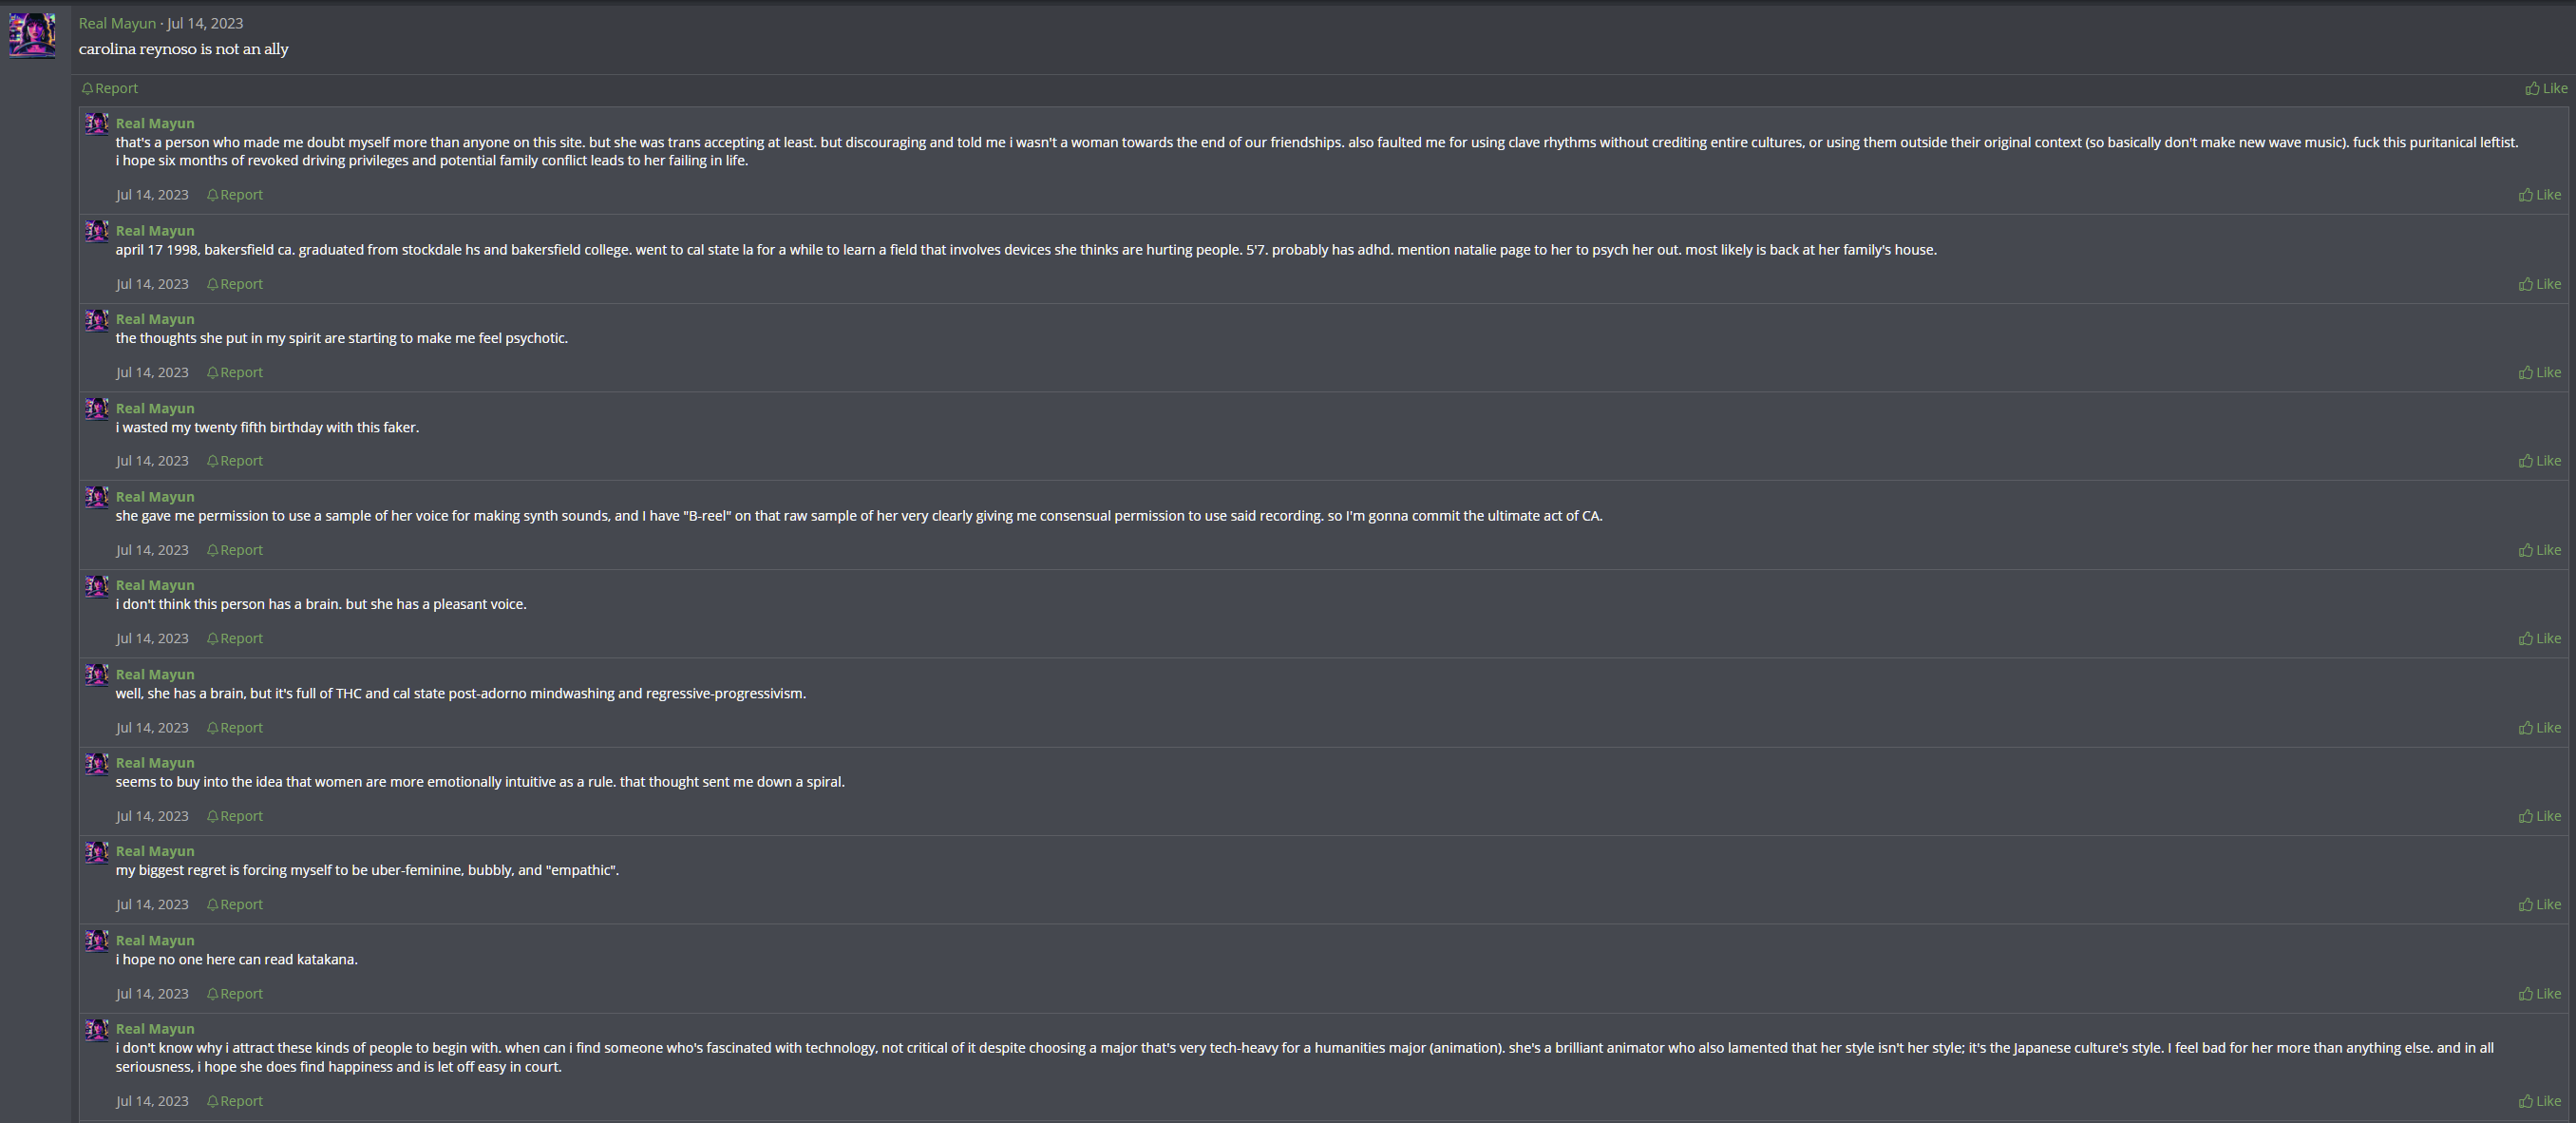Screen dimensions: 2576x1123
Task: Report the comment about the voice sample
Action: point(235,550)
